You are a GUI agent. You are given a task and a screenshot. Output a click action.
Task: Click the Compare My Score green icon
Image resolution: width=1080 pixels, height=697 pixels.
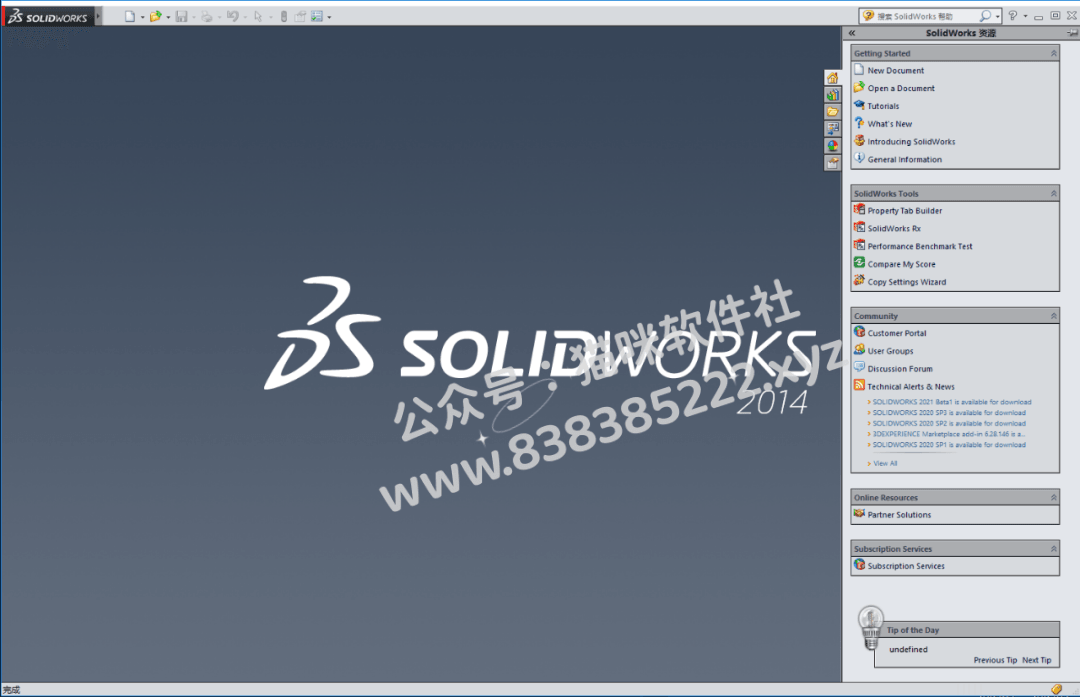pyautogui.click(x=859, y=263)
